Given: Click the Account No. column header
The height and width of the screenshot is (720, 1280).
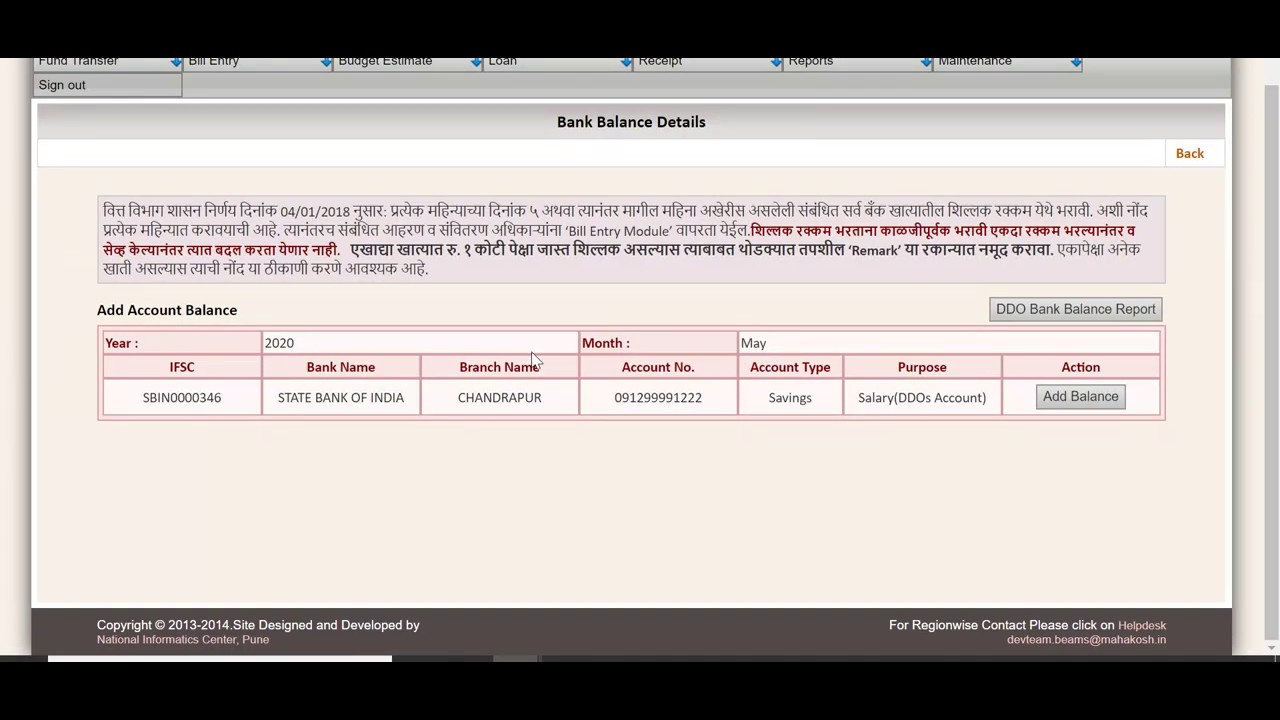Looking at the screenshot, I should 658,367.
